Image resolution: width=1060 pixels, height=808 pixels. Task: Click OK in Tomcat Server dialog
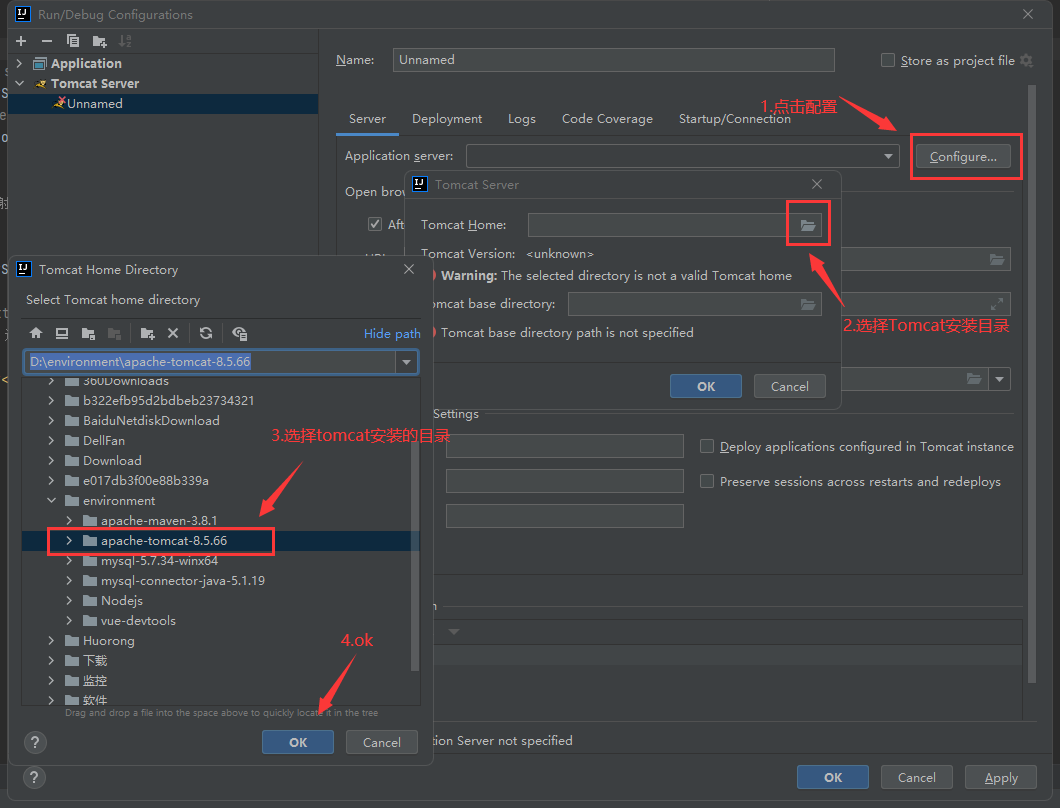[x=706, y=386]
